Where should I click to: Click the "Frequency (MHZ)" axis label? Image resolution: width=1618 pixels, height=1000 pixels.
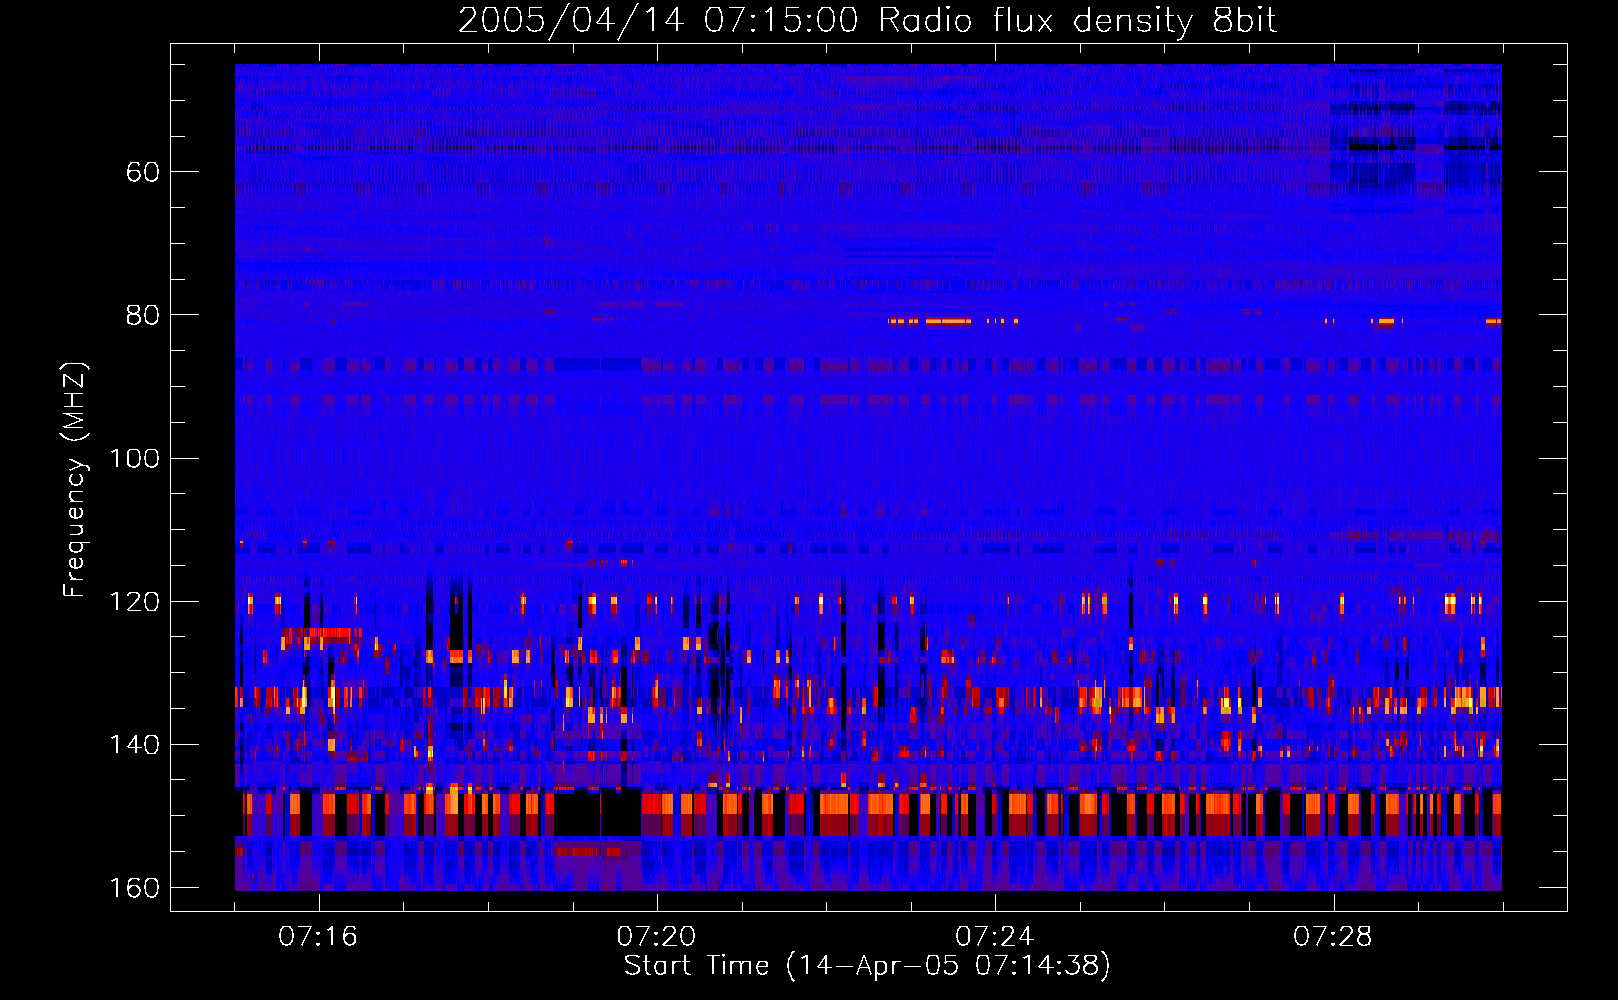coord(75,480)
